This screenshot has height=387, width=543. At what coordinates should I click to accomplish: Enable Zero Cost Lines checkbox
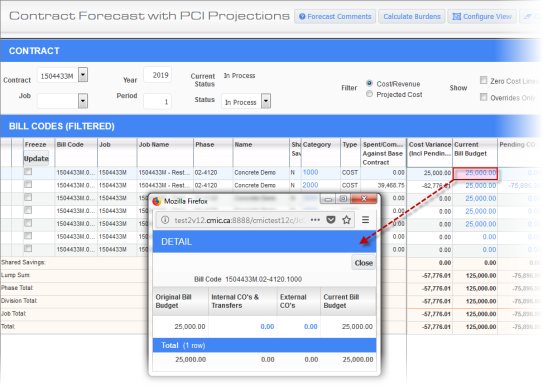483,80
